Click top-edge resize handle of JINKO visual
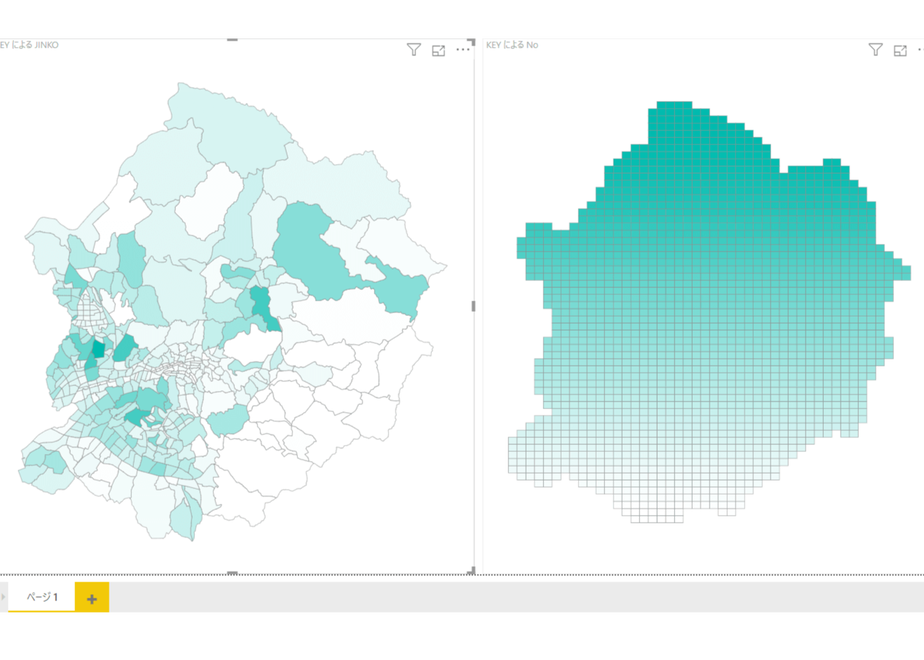The image size is (924, 660). [x=232, y=39]
